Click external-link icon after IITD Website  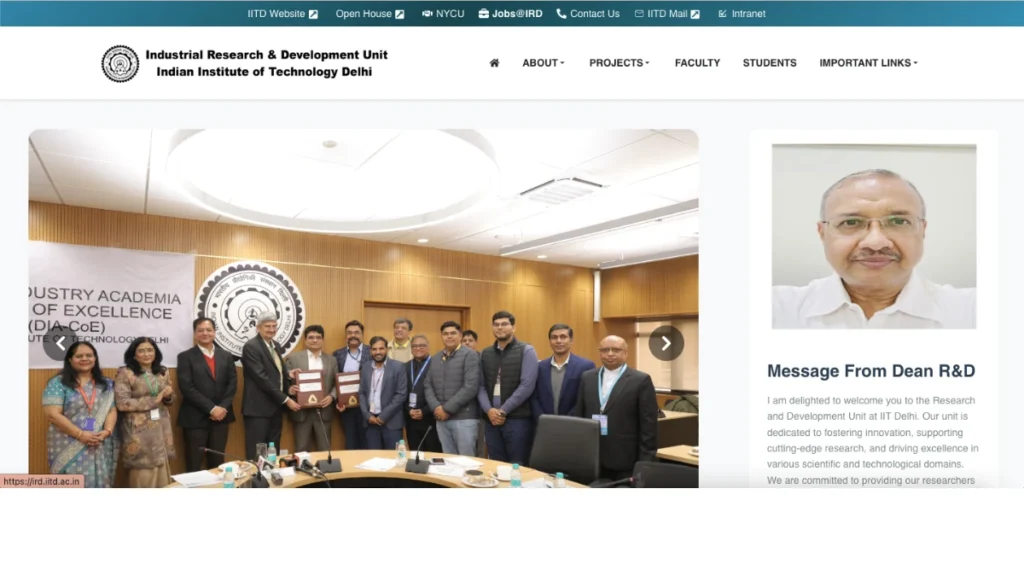(x=313, y=14)
